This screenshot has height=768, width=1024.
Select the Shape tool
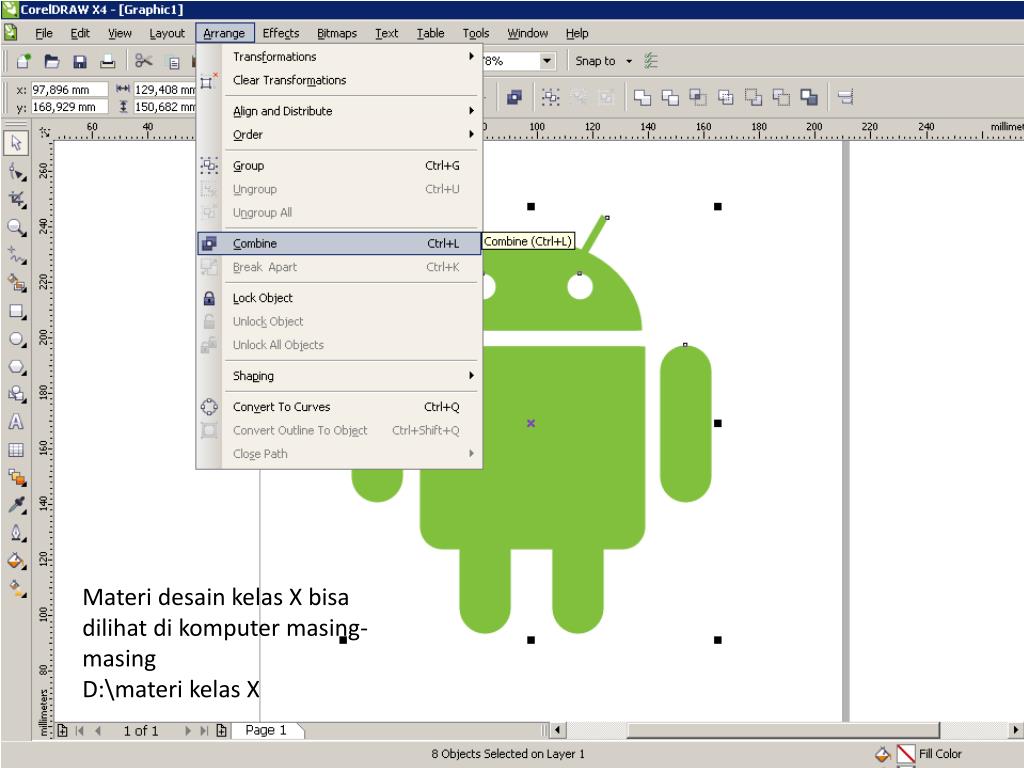click(x=16, y=172)
